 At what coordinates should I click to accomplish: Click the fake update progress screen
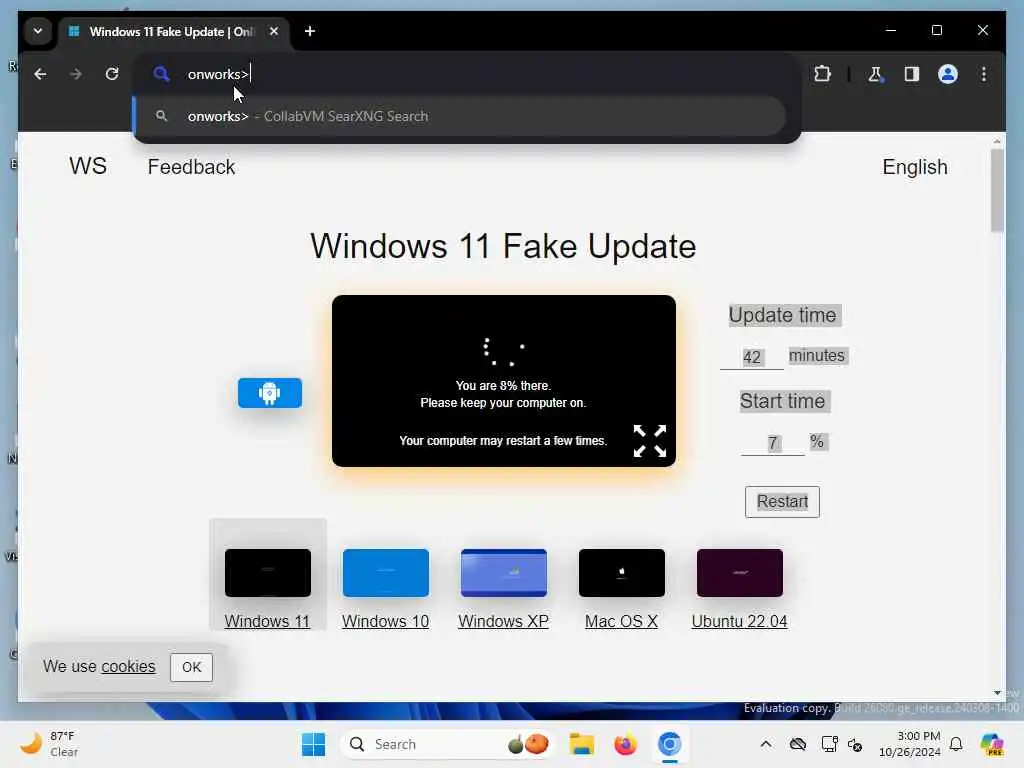[504, 381]
